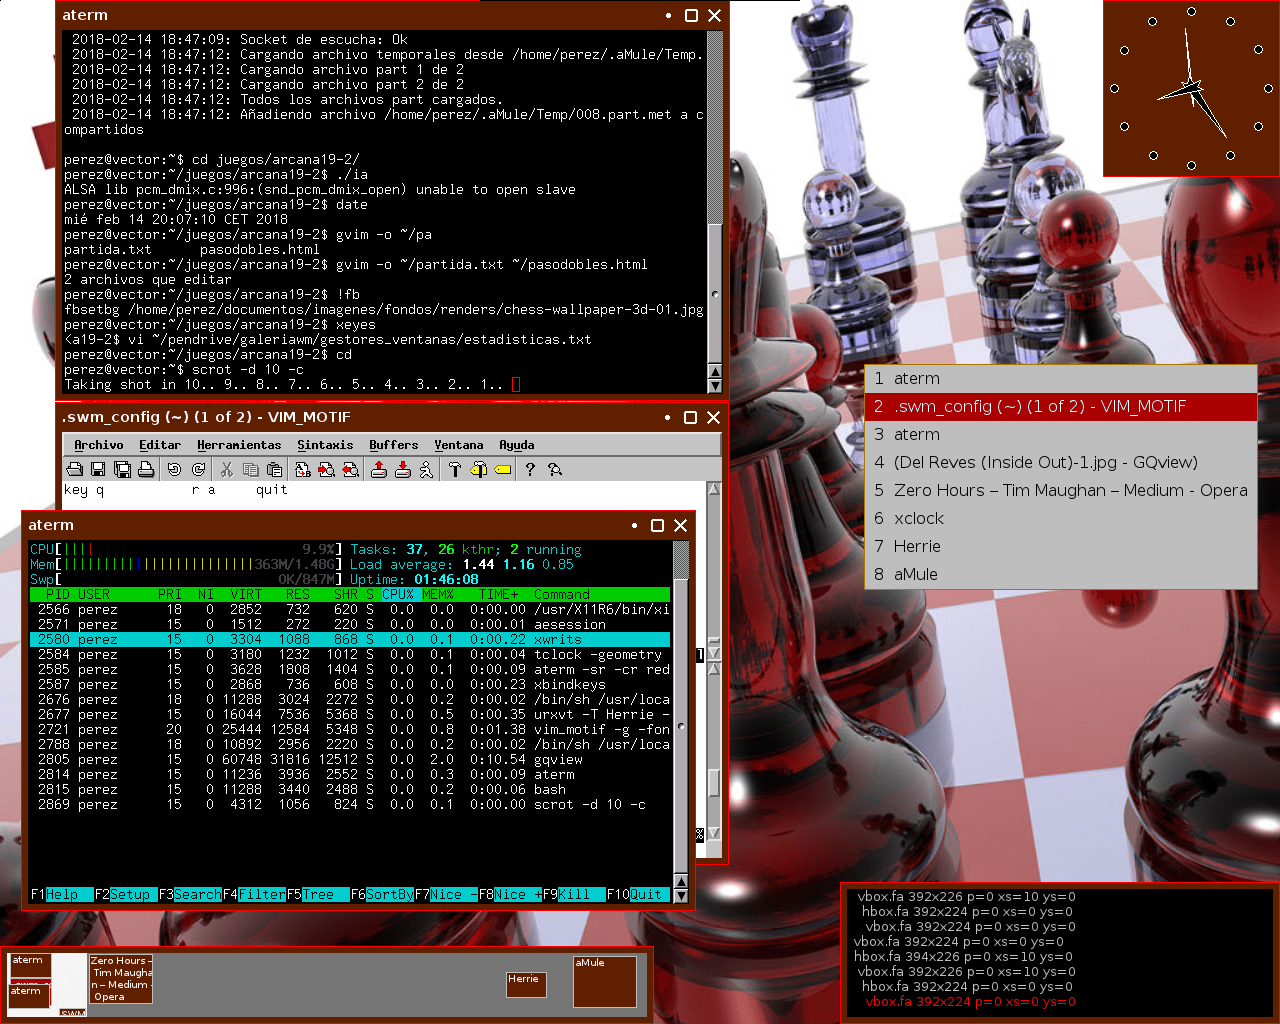The image size is (1280, 1024).
Task: Select '3 aterm' in the window list
Action: click(1061, 435)
